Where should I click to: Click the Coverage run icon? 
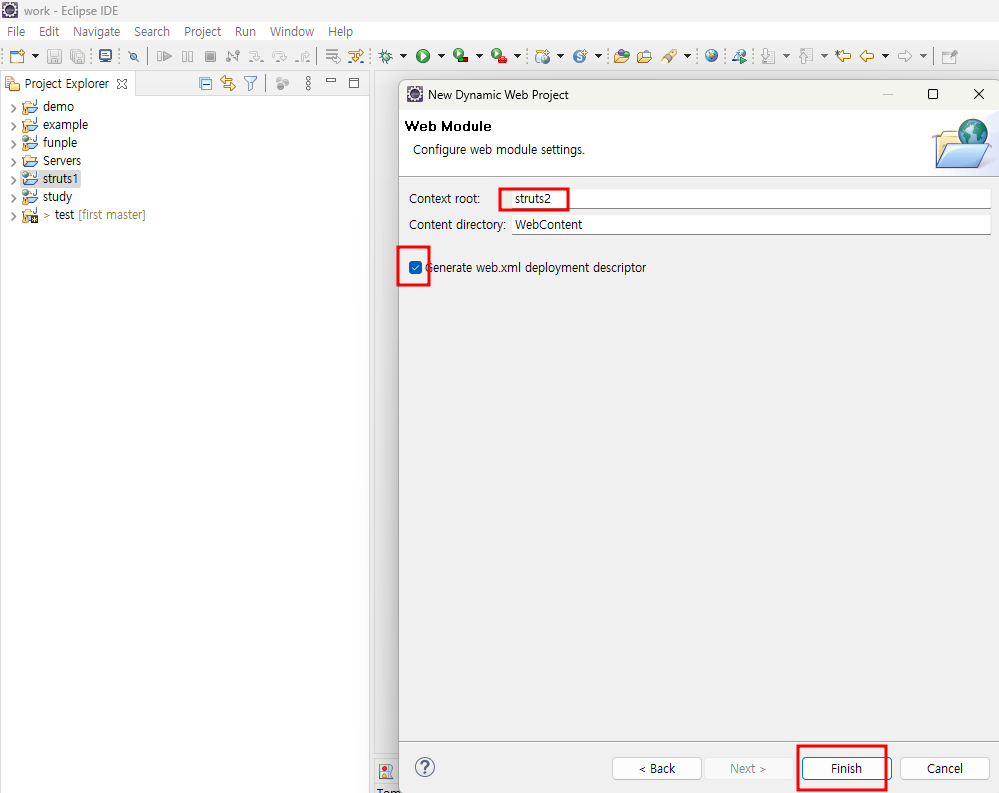(x=461, y=56)
